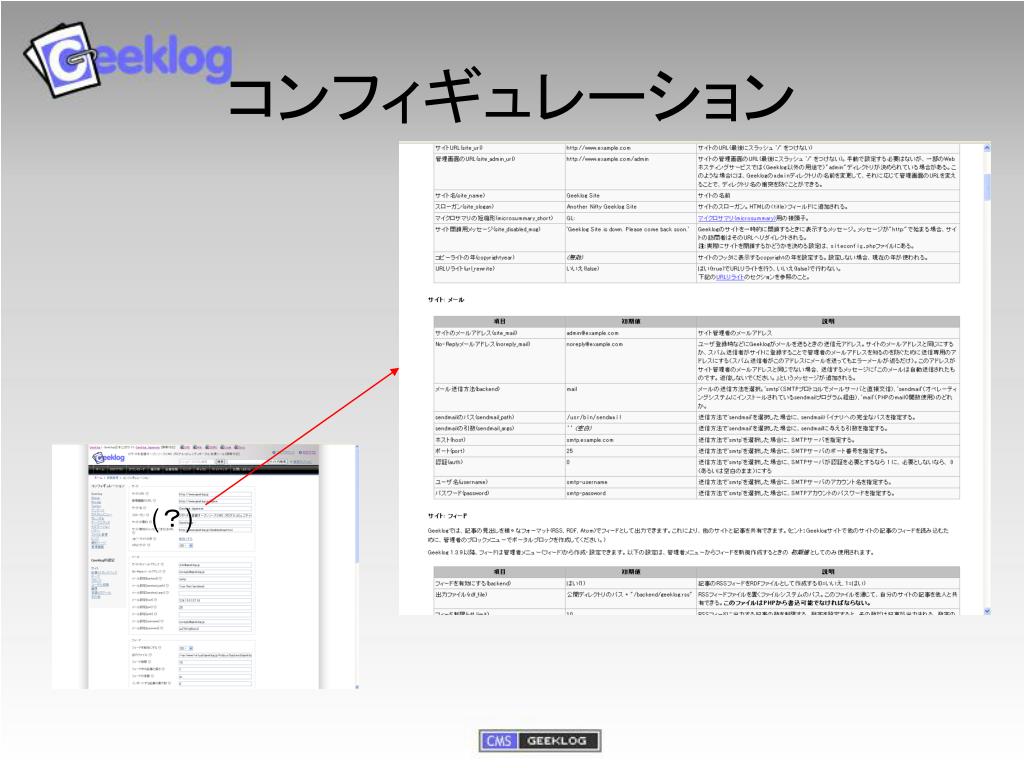
Task: Click the 'Geeklog Site' default value cell
Action: pyautogui.click(x=630, y=195)
